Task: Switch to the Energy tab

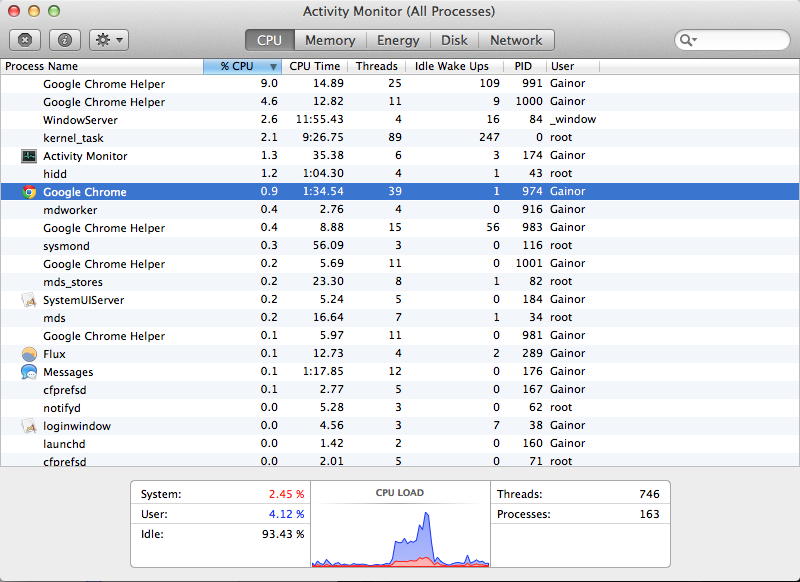Action: 398,40
